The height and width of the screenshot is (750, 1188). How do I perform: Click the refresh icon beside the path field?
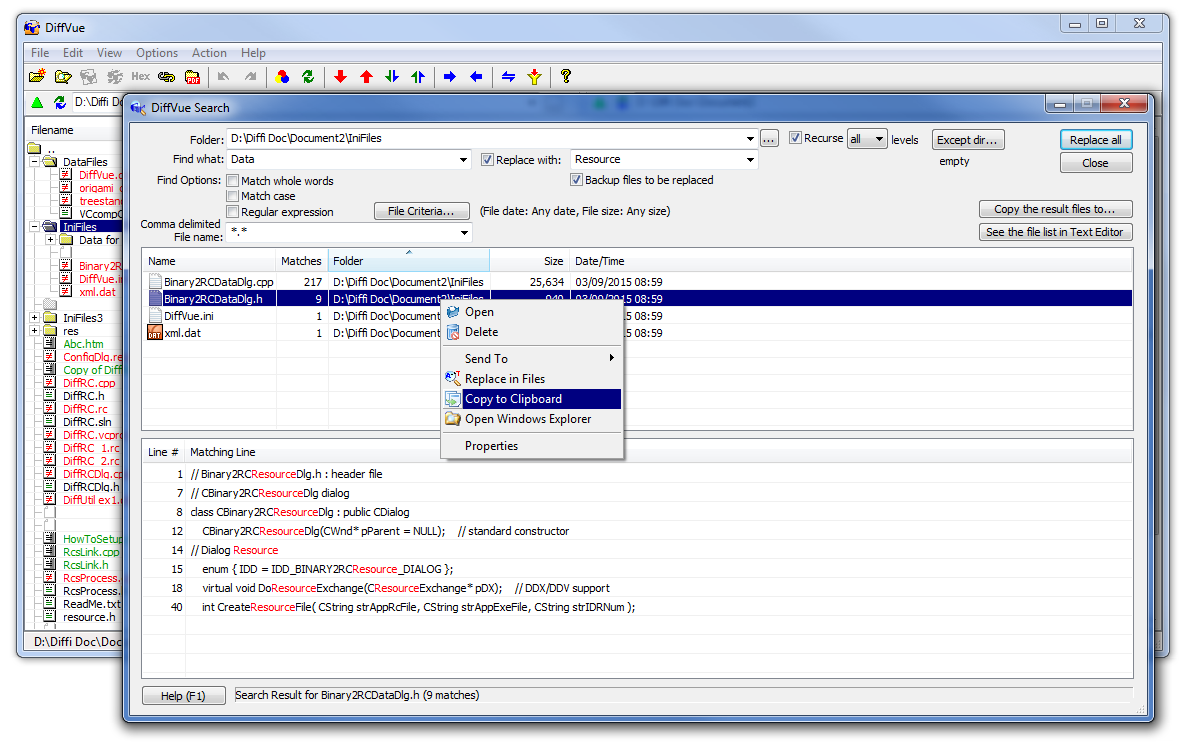tap(60, 102)
